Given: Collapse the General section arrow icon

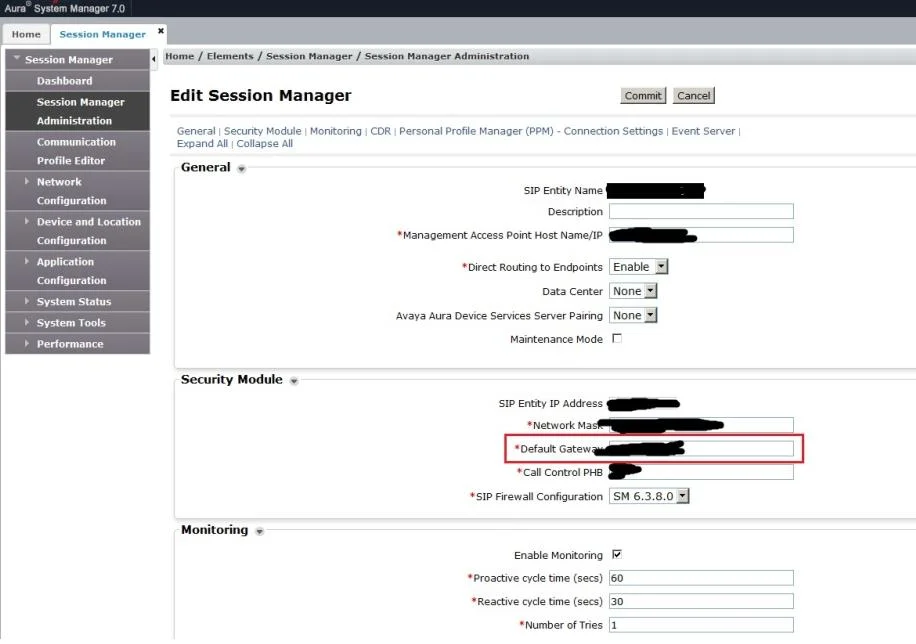Looking at the screenshot, I should 241,169.
